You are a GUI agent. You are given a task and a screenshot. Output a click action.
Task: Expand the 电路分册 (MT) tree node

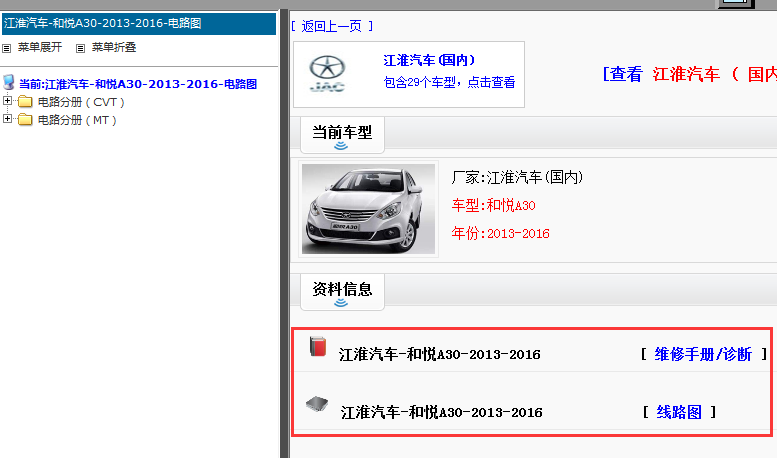coord(7,118)
